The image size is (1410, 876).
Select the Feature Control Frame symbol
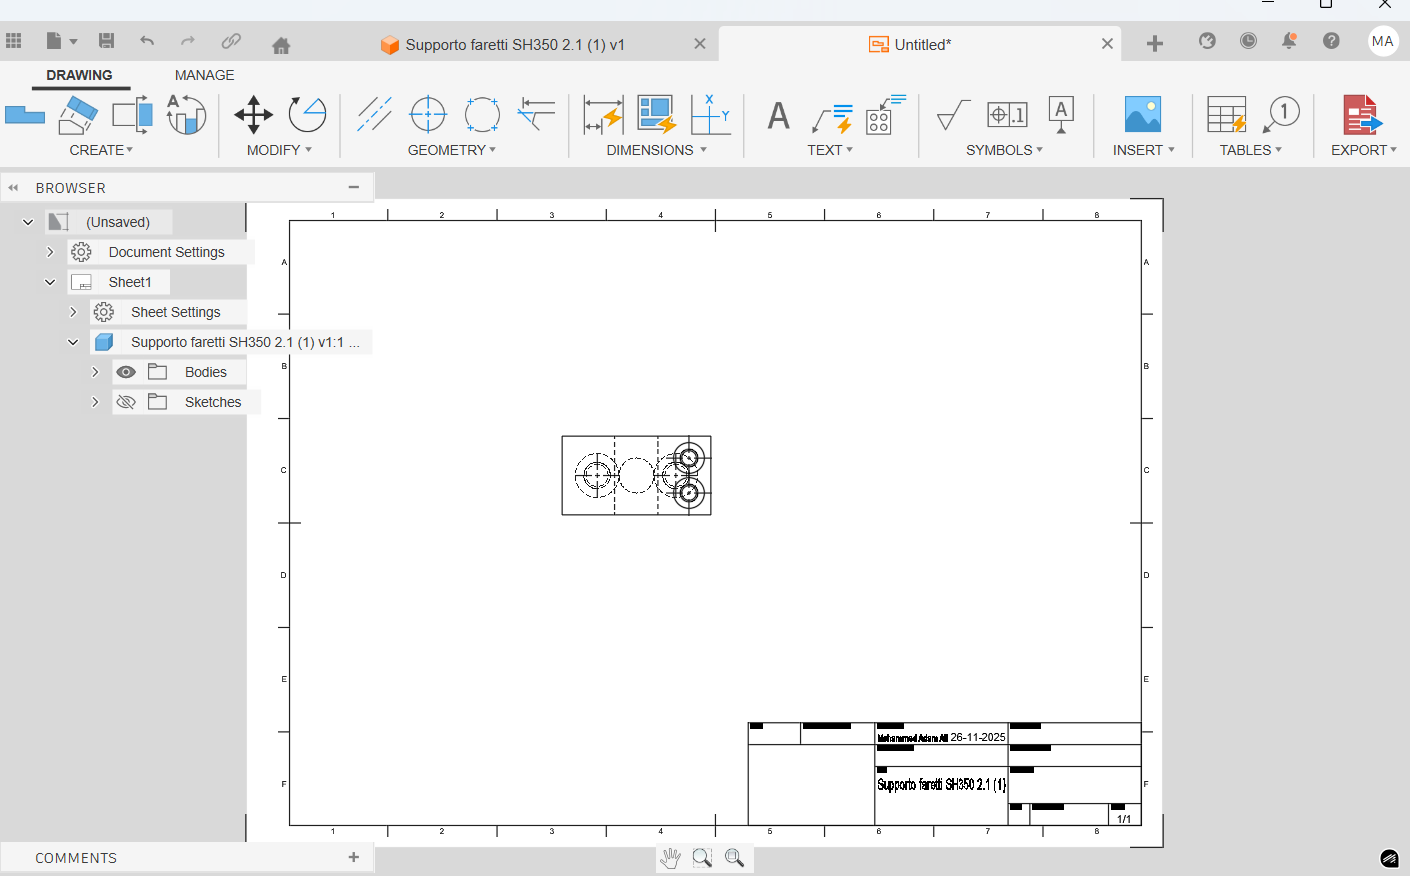[x=1007, y=115]
